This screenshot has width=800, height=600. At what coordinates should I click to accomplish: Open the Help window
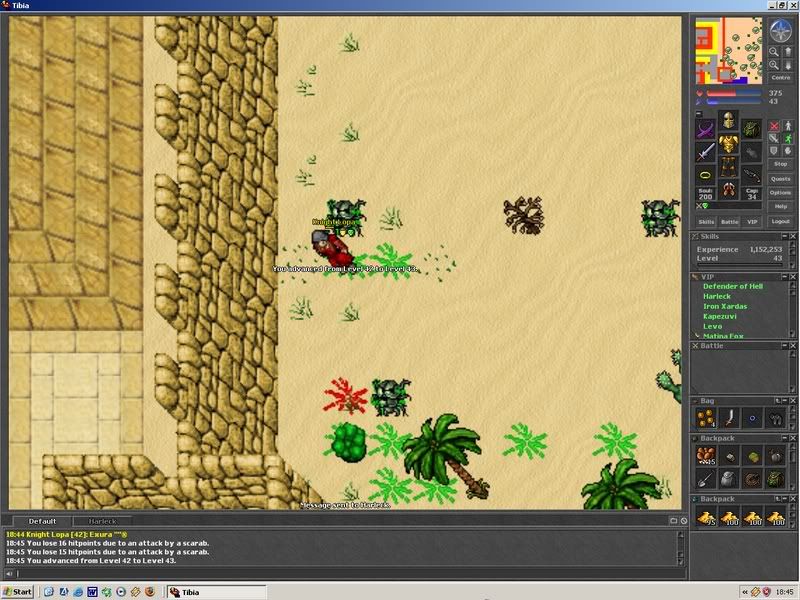[x=781, y=207]
